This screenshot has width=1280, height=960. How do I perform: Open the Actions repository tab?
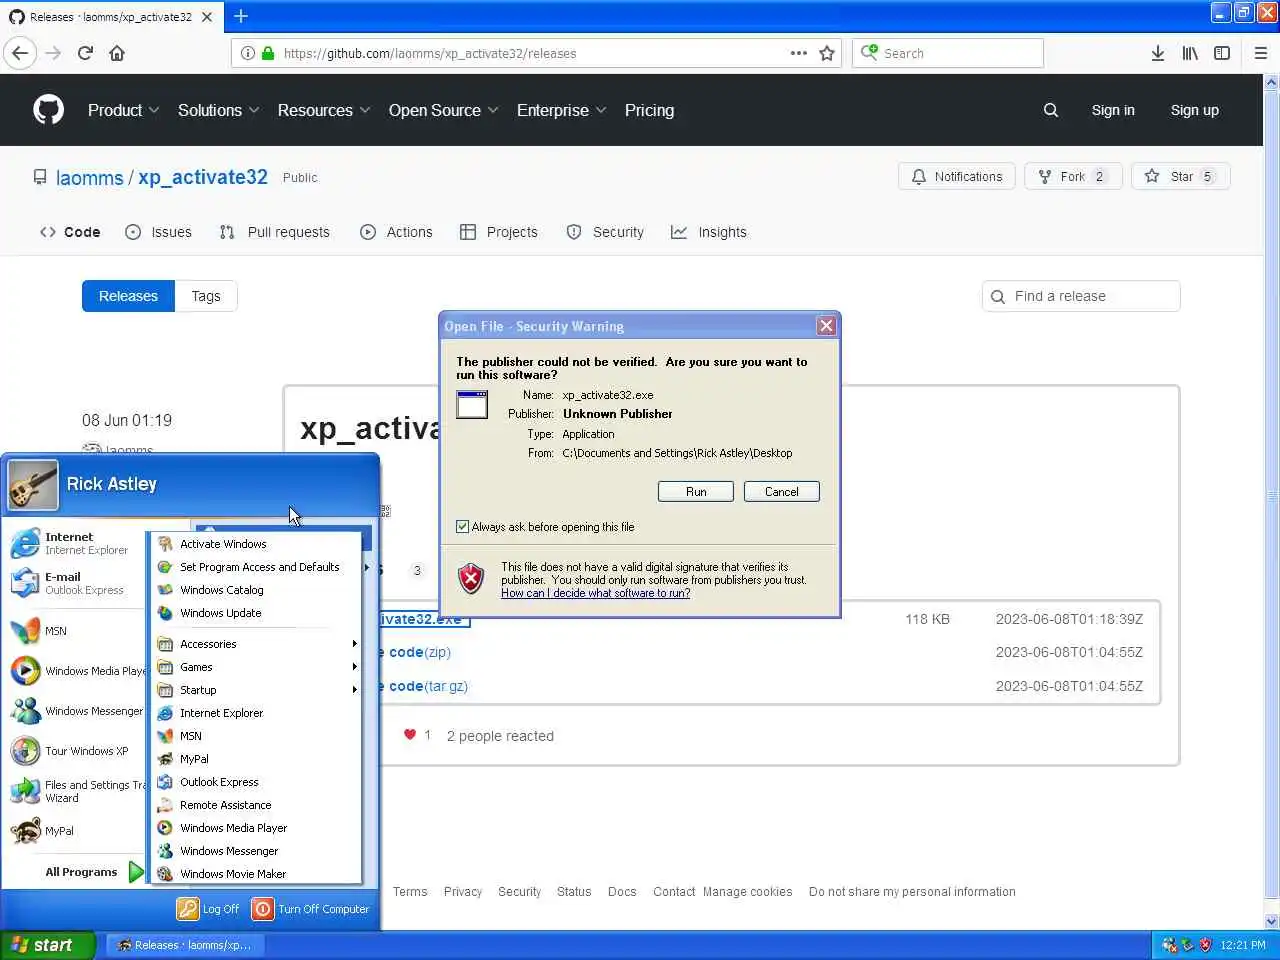click(396, 232)
